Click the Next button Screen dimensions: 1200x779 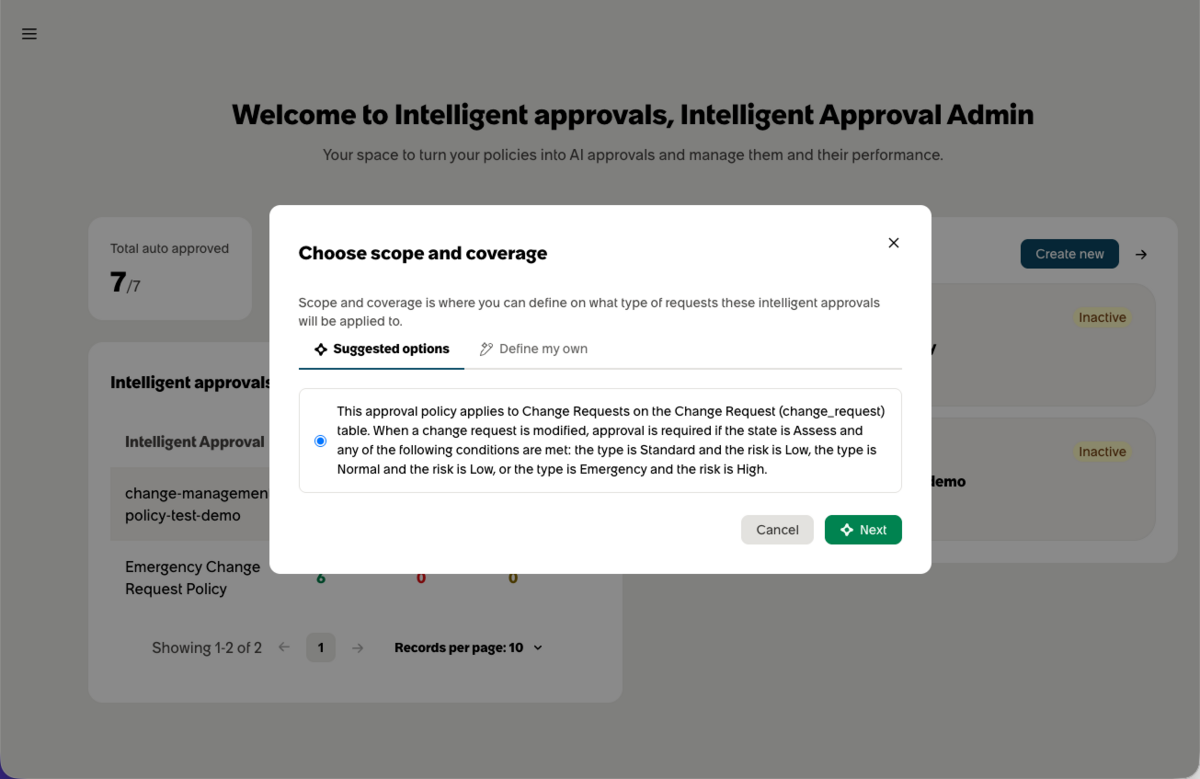(x=863, y=530)
